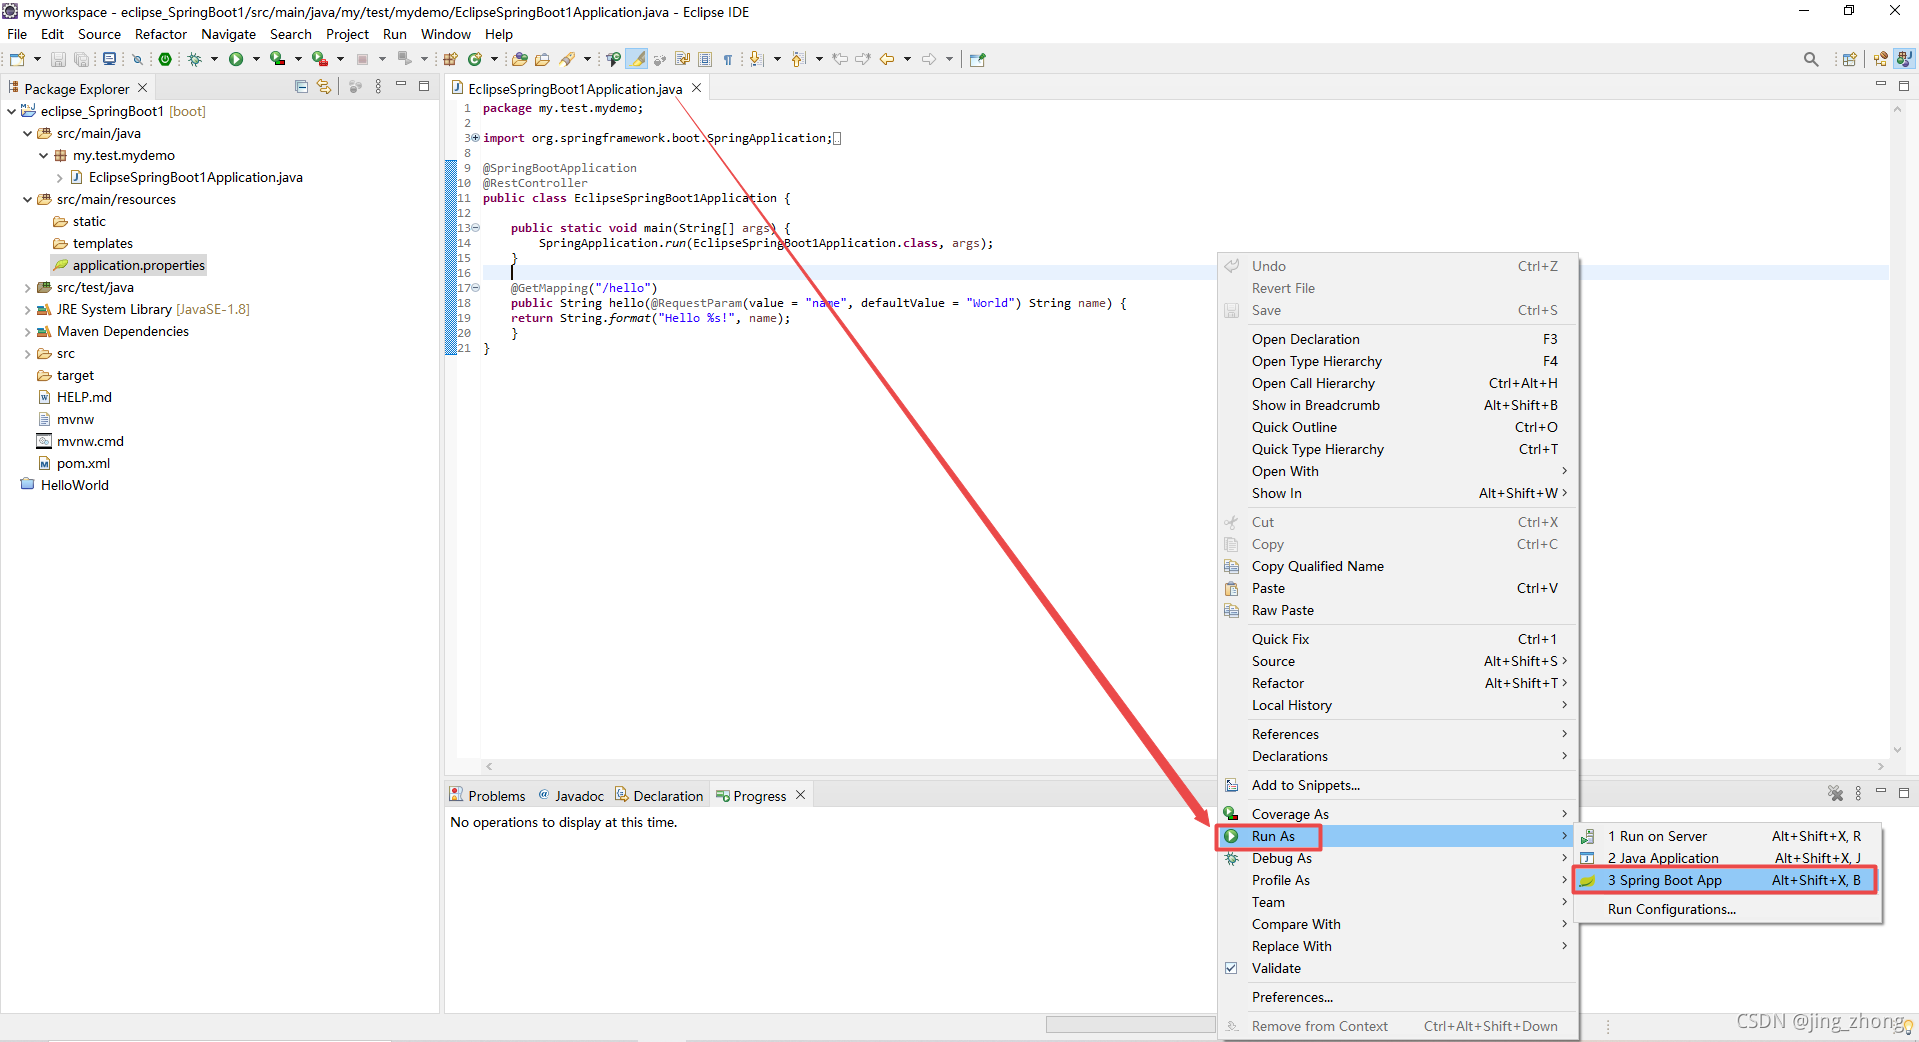The height and width of the screenshot is (1042, 1919).
Task: Click the editor vertical scrollbar down arrow
Action: pos(1897,750)
